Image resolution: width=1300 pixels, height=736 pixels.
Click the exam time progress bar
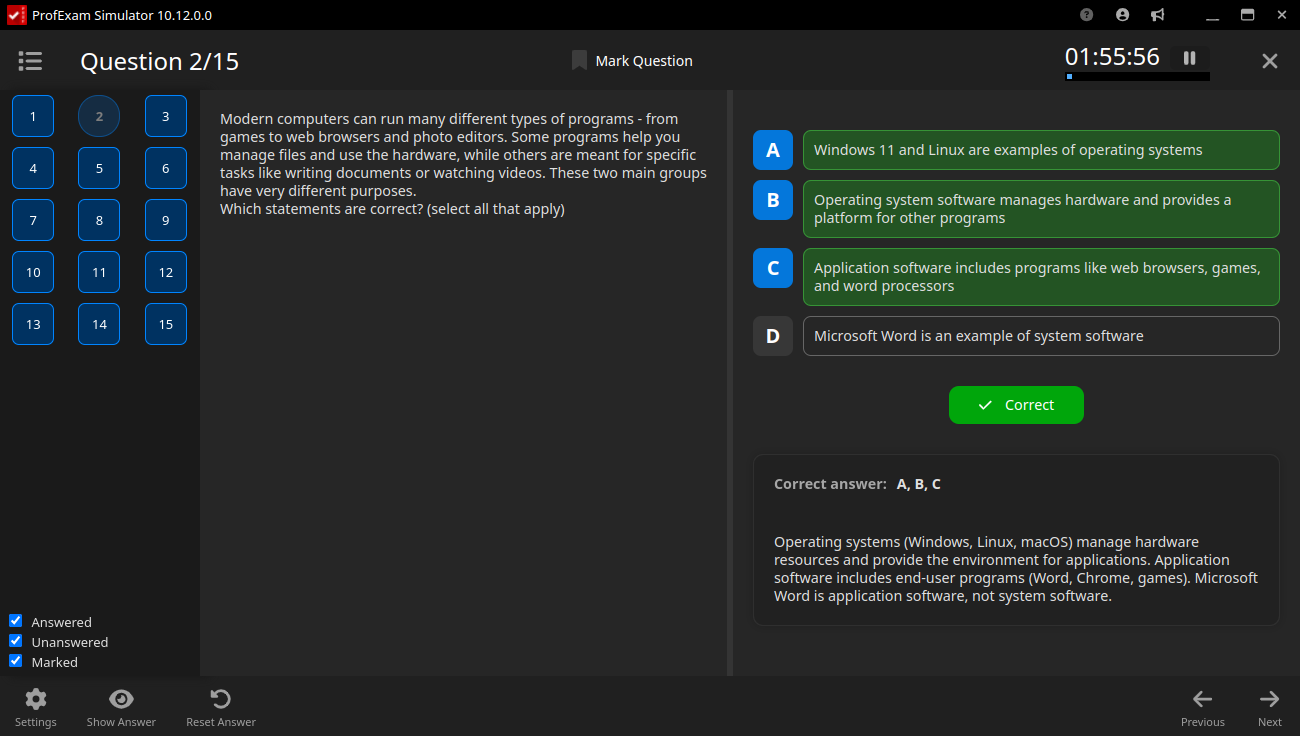pyautogui.click(x=1137, y=77)
